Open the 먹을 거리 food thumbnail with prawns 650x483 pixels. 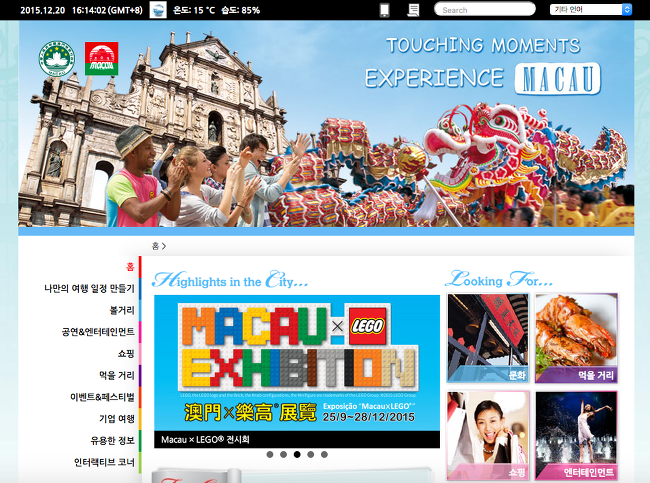(576, 338)
